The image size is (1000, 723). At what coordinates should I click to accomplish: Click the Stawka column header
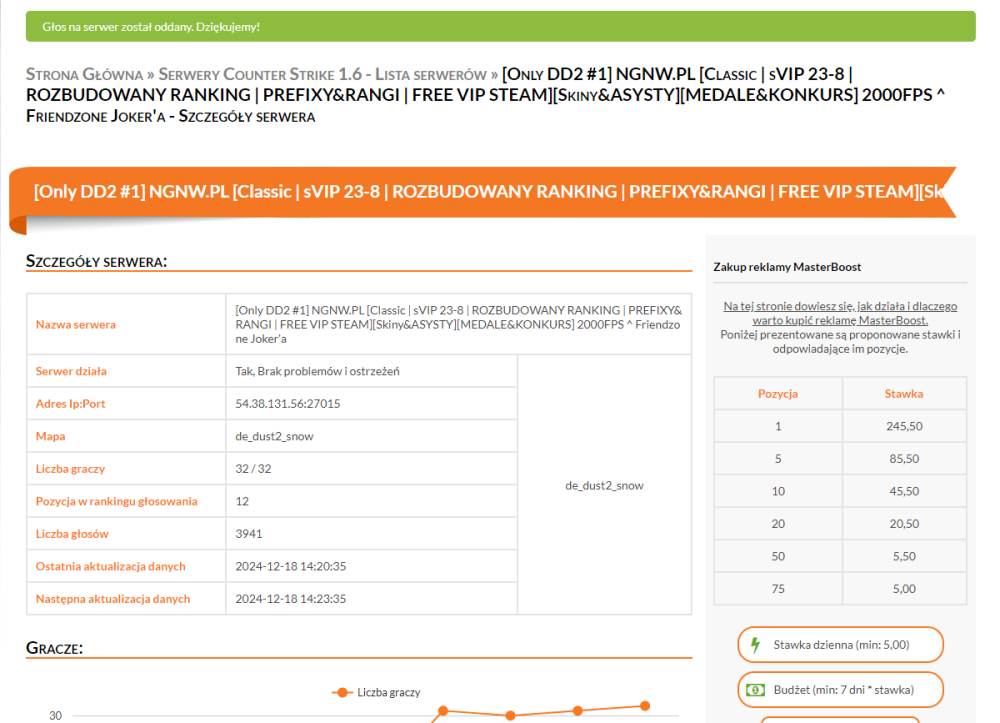[x=904, y=393]
